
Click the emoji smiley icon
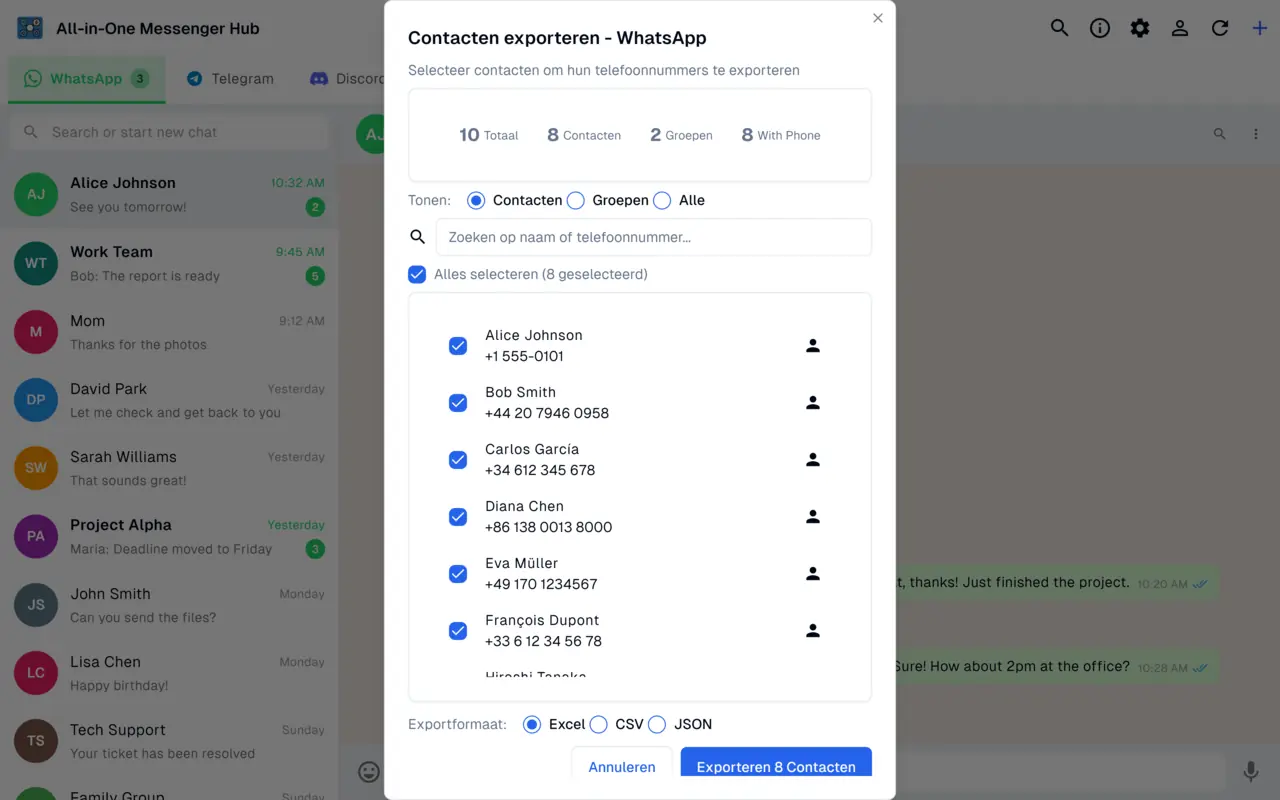pos(369,771)
